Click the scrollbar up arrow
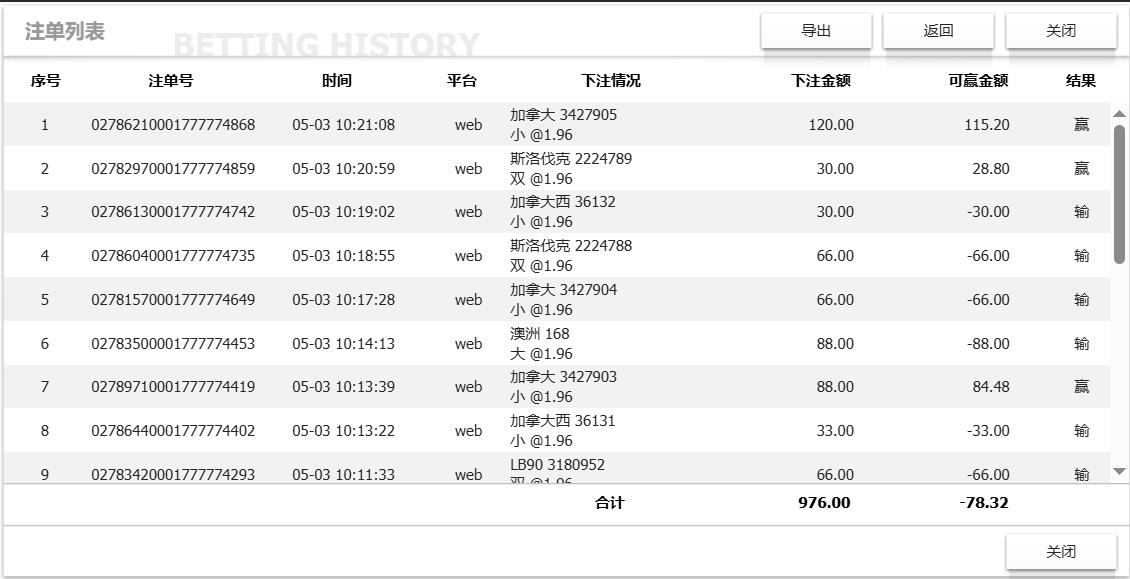1130x579 pixels. 1119,114
